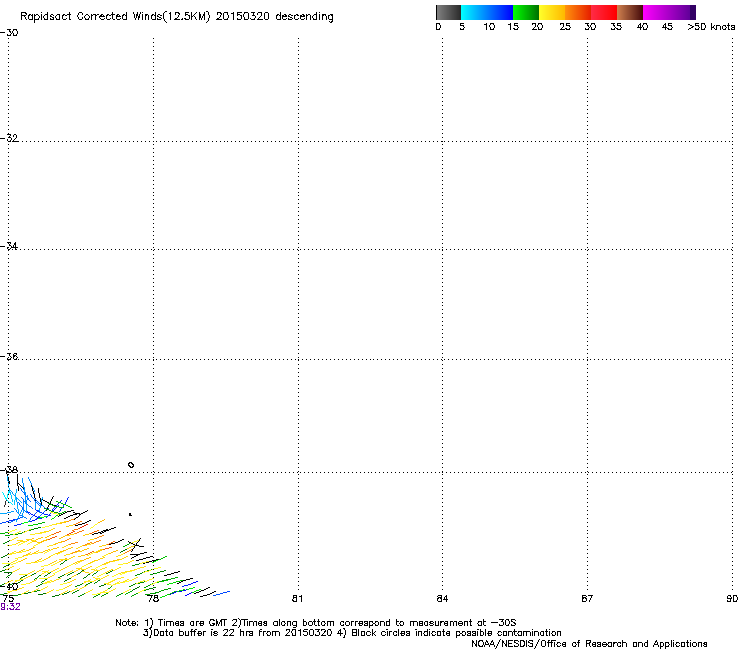Click the legend tick label '45'
740x650 pixels.
click(x=667, y=27)
